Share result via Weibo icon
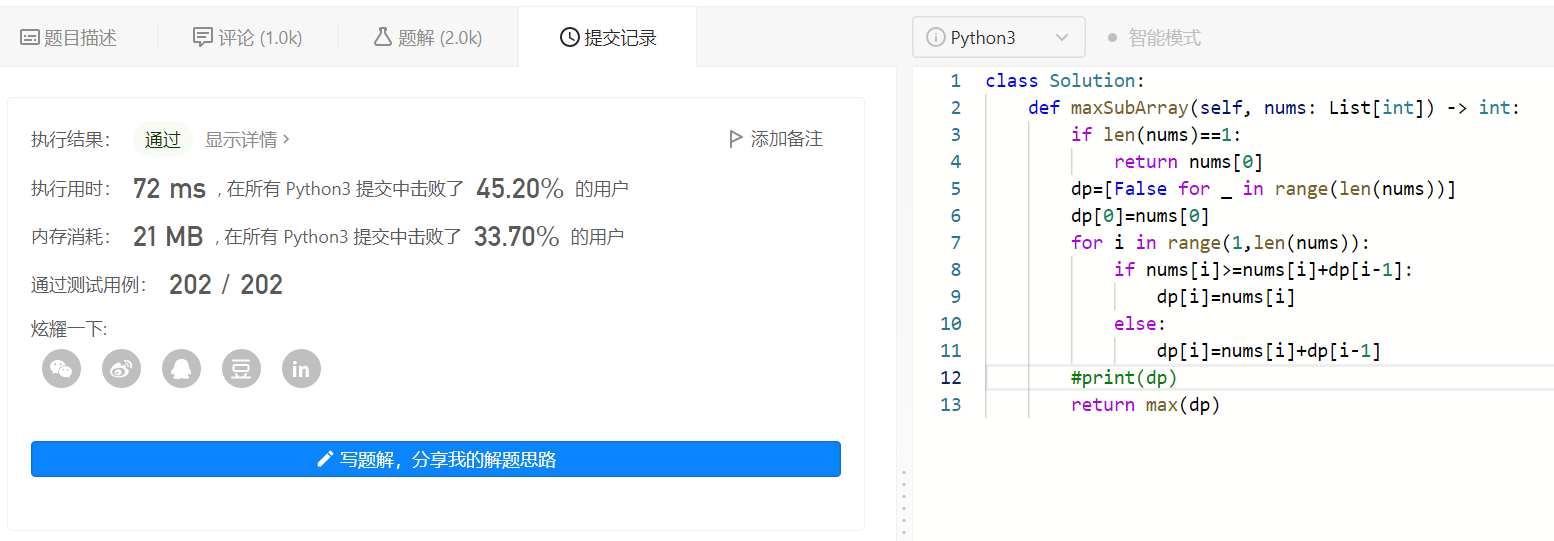 tap(121, 369)
